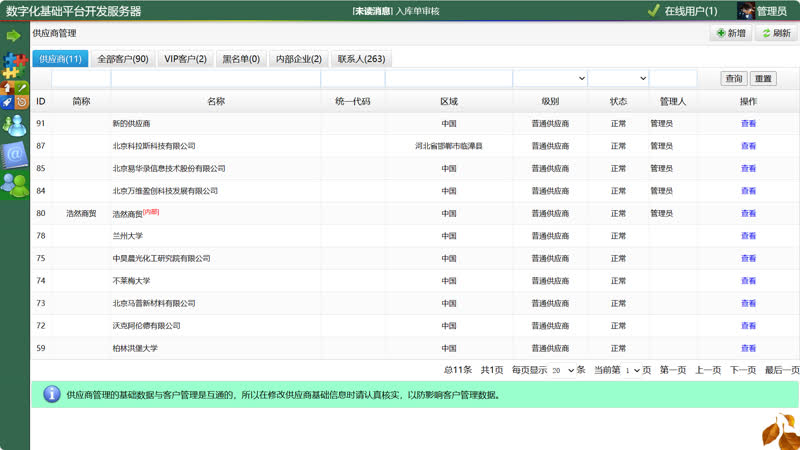This screenshot has height=450, width=800.
Task: Click the green people group sidebar icon
Action: (14, 184)
